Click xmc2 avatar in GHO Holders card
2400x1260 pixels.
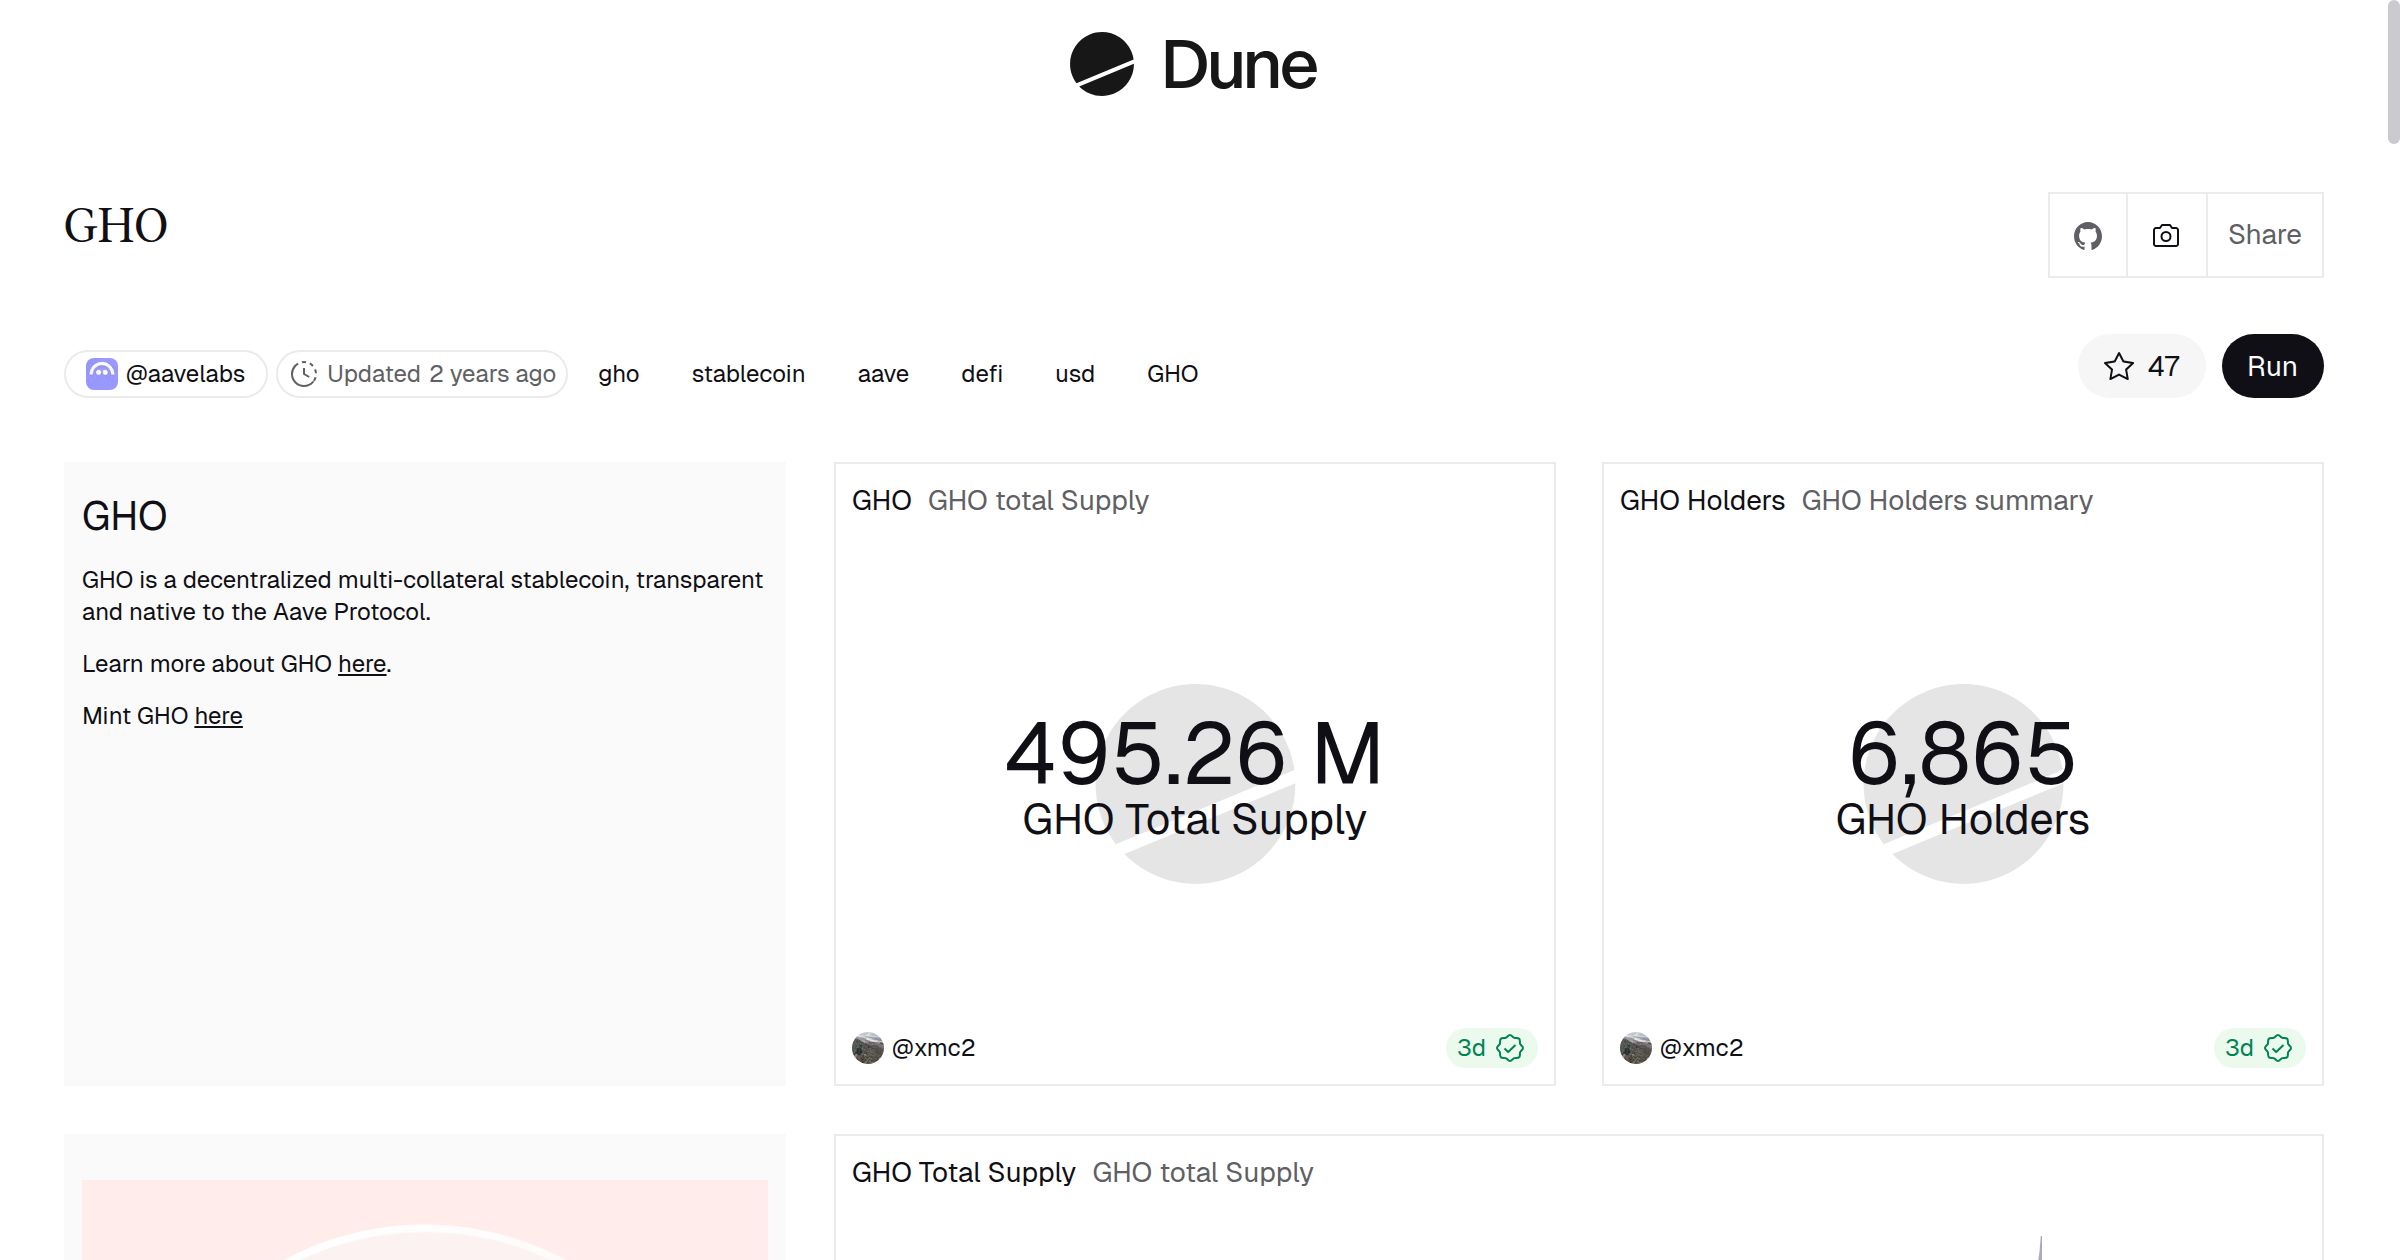click(1635, 1048)
